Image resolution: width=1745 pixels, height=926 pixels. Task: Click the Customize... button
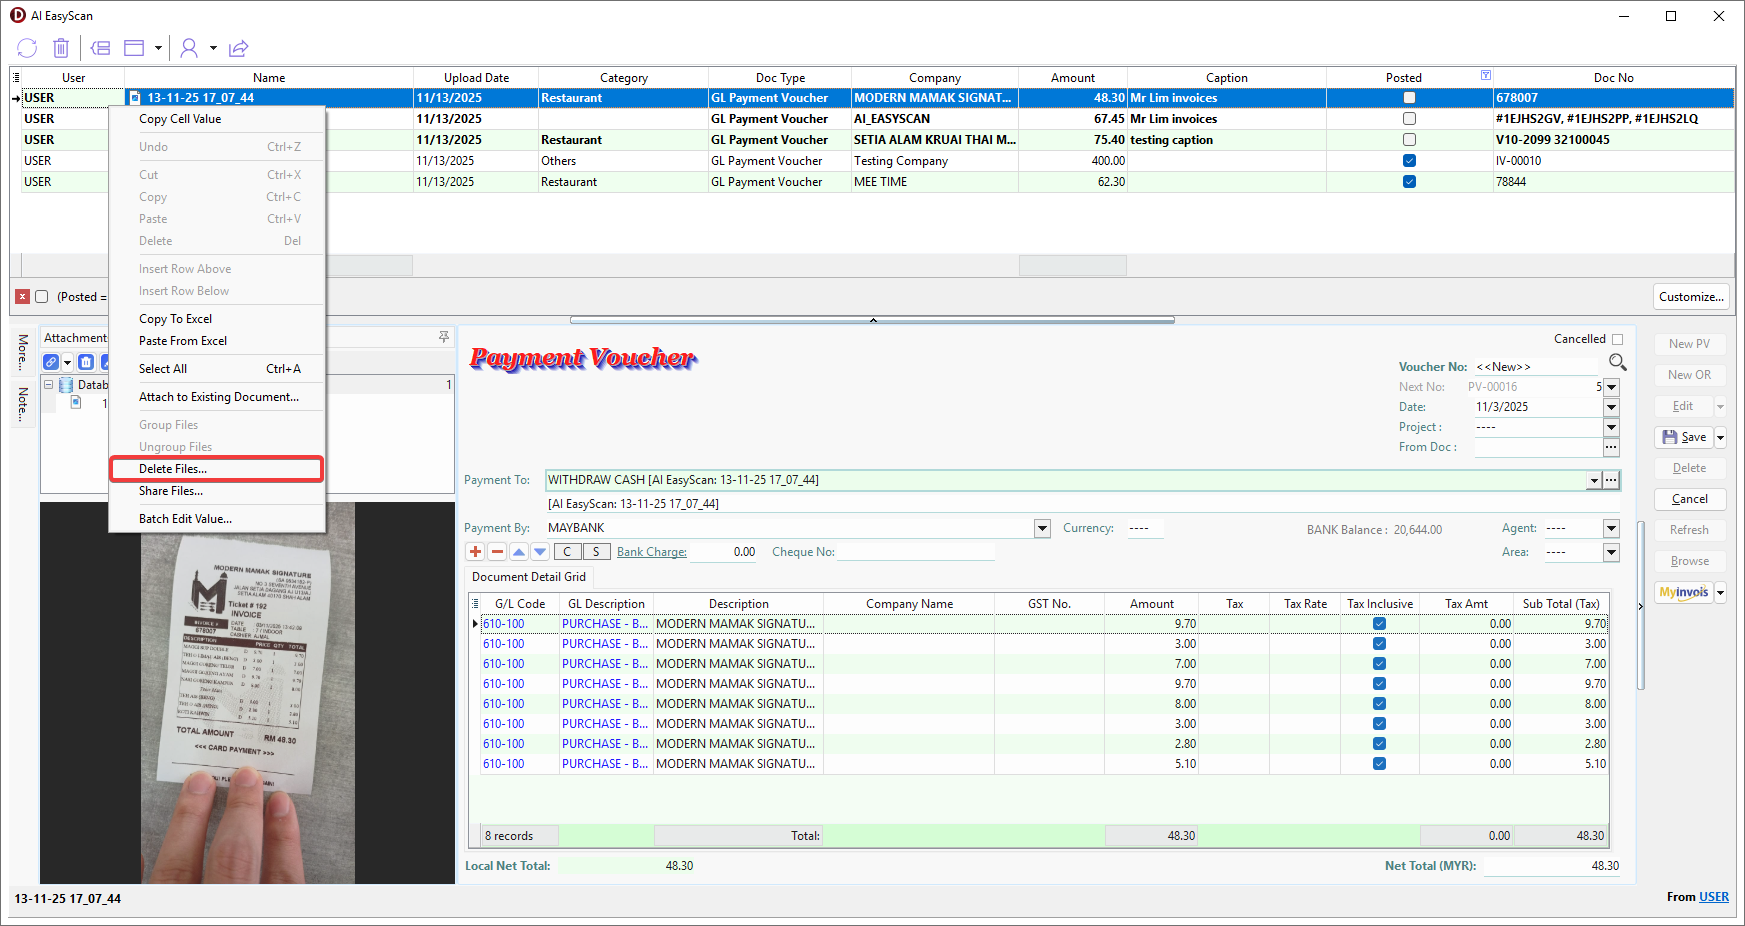(x=1691, y=297)
